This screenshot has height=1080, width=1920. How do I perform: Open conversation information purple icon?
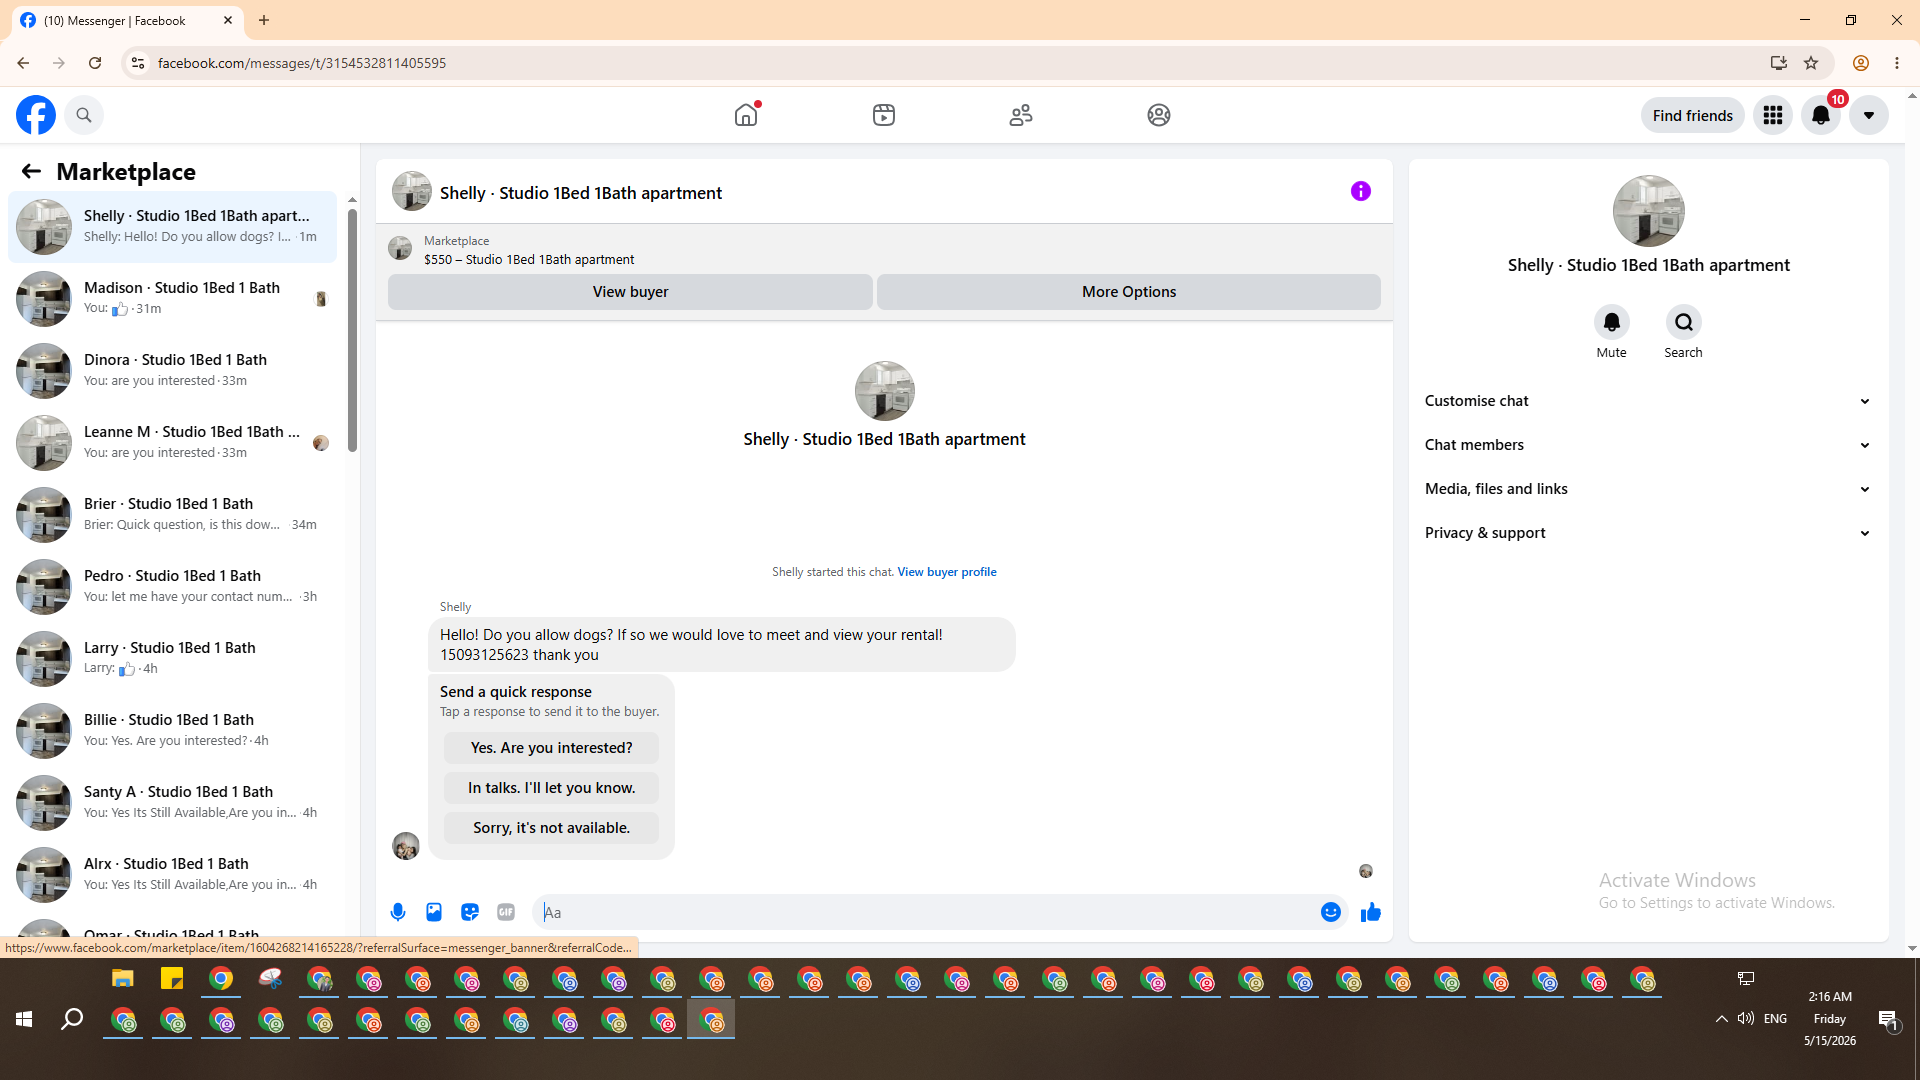coord(1361,191)
